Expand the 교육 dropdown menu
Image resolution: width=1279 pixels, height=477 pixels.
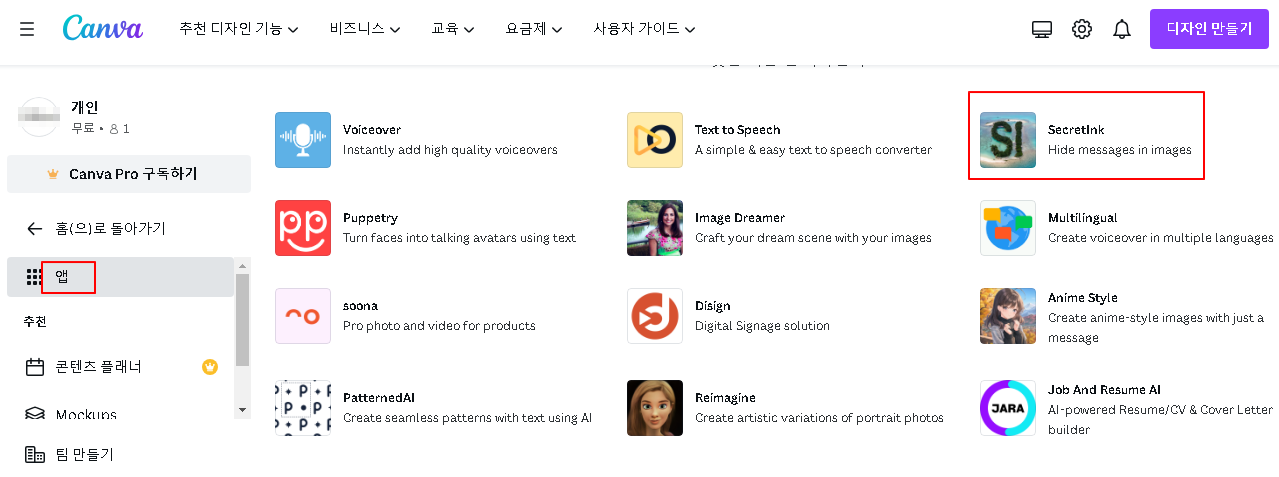[x=453, y=29]
